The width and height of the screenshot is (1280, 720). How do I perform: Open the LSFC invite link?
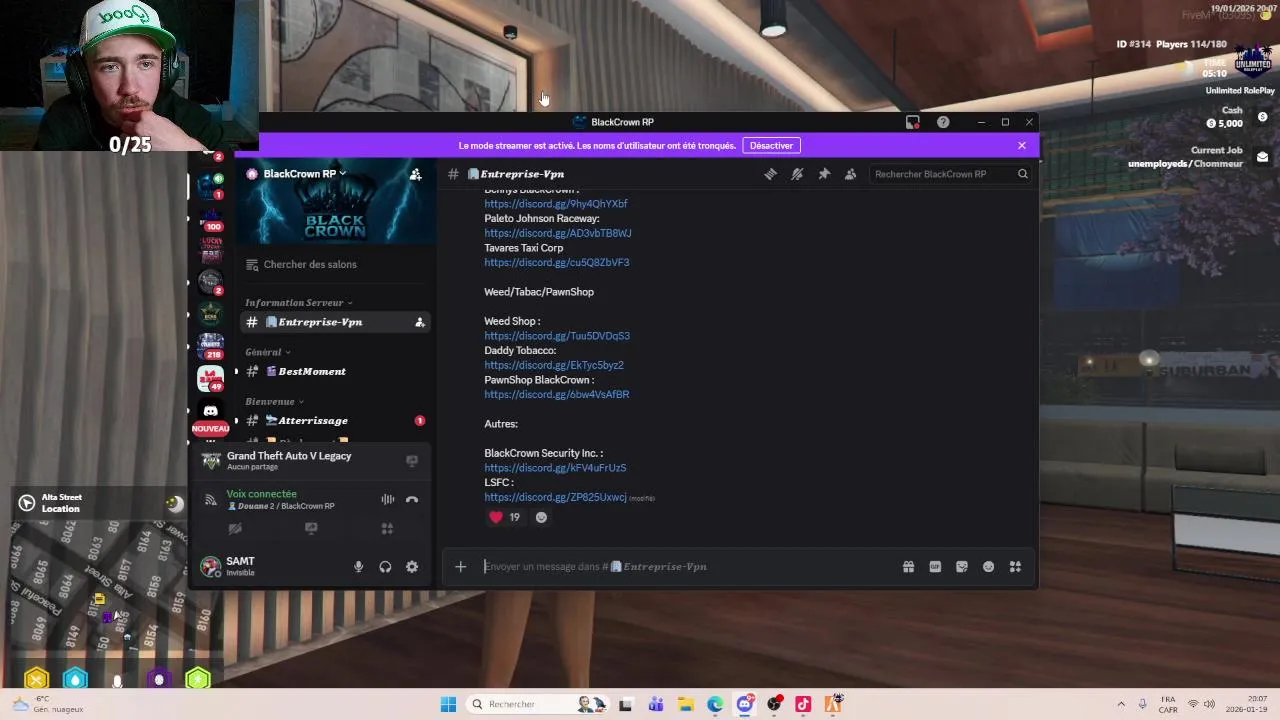coord(555,497)
